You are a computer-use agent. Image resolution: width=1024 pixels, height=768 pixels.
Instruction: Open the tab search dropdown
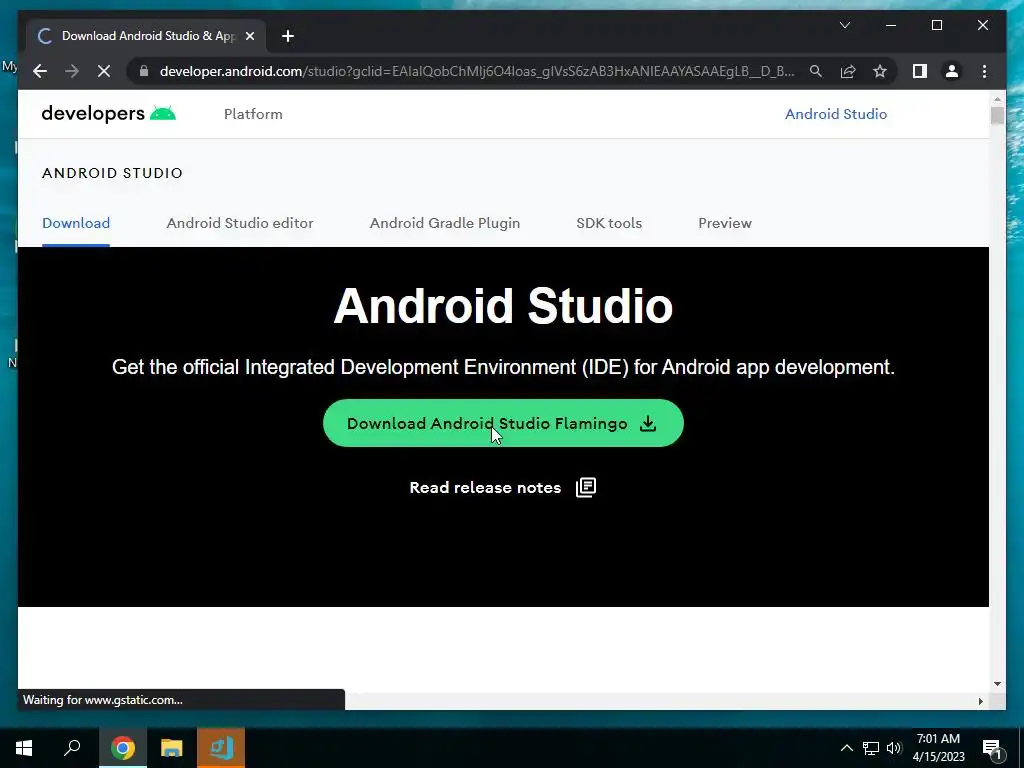coord(844,25)
